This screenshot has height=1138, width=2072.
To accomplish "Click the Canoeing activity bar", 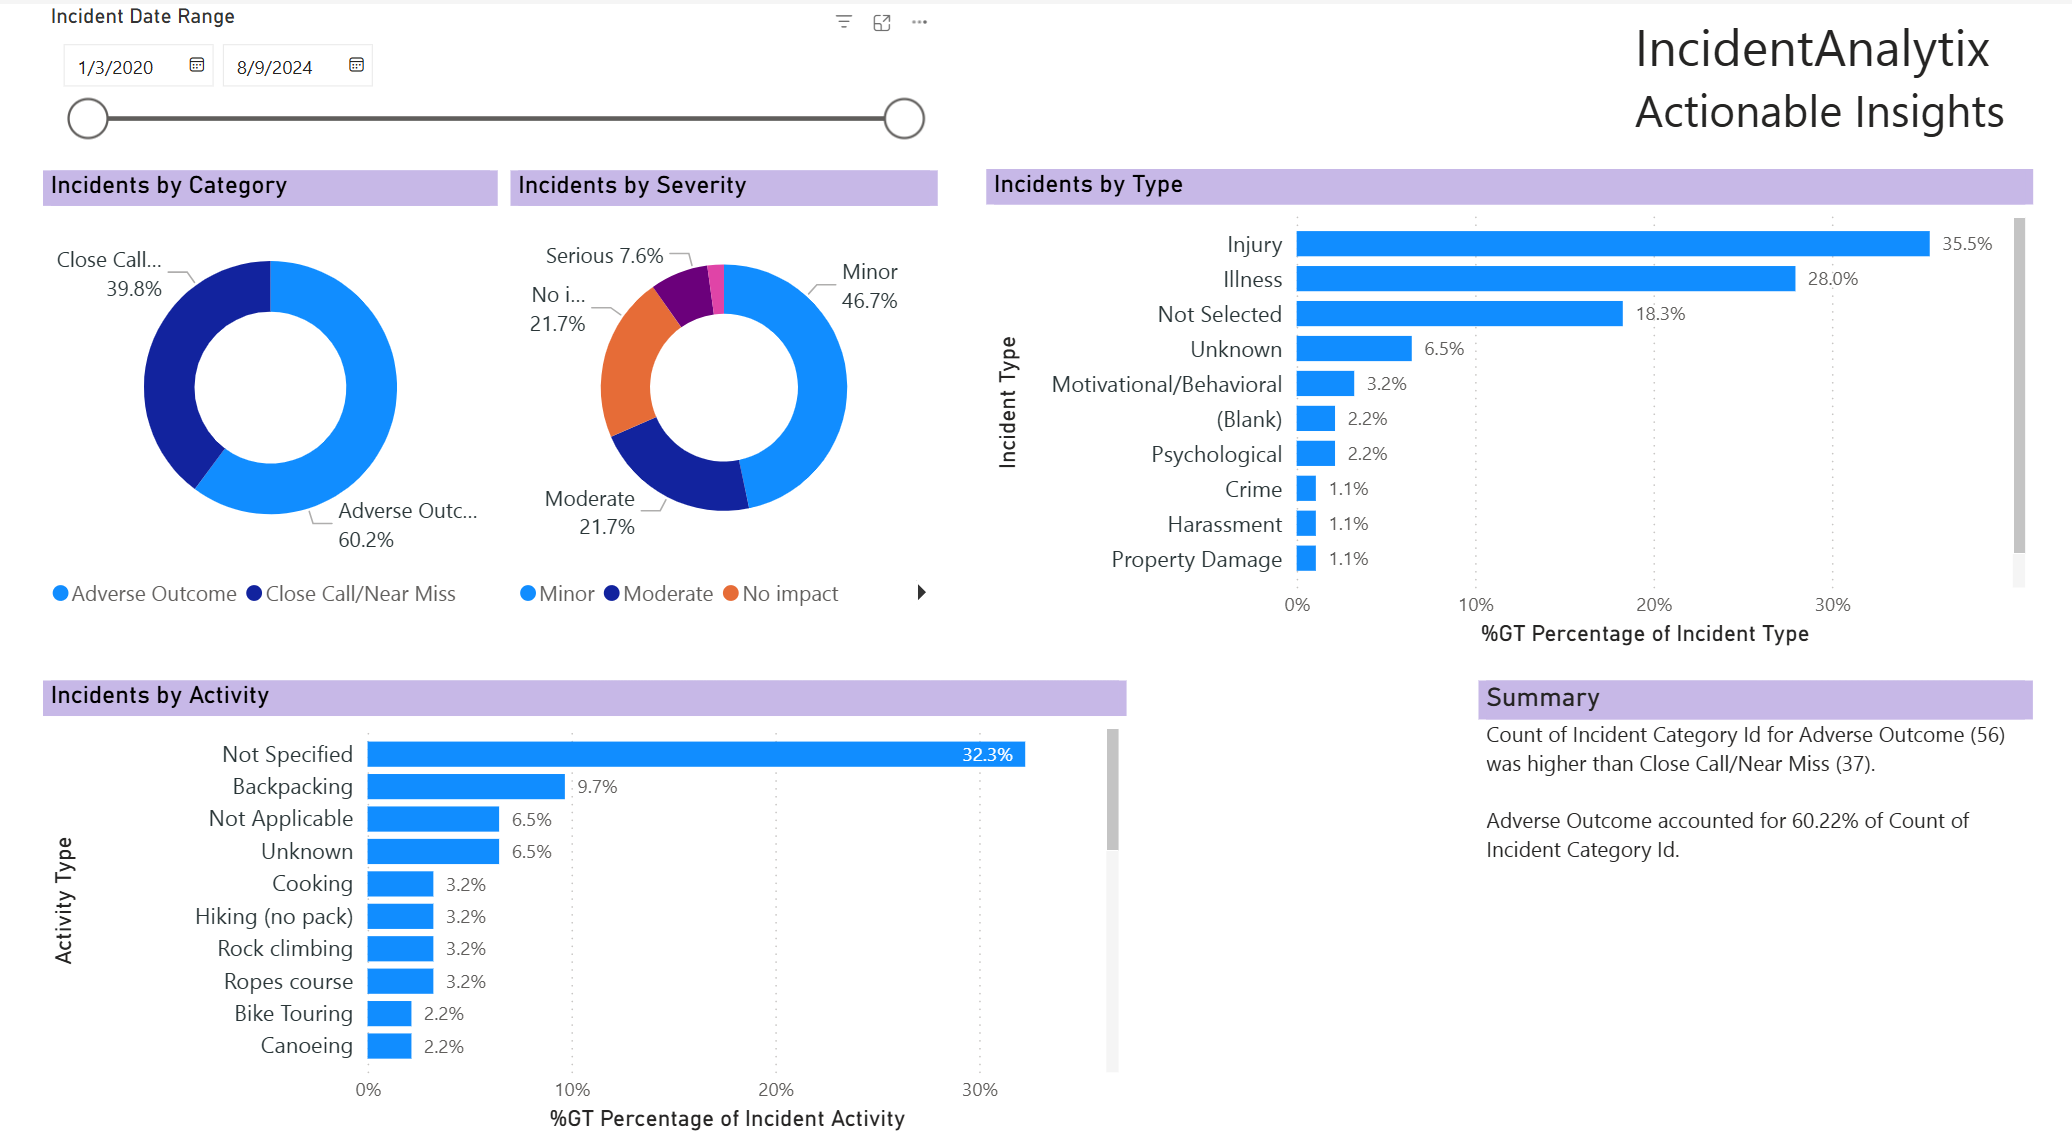I will 390,1046.
